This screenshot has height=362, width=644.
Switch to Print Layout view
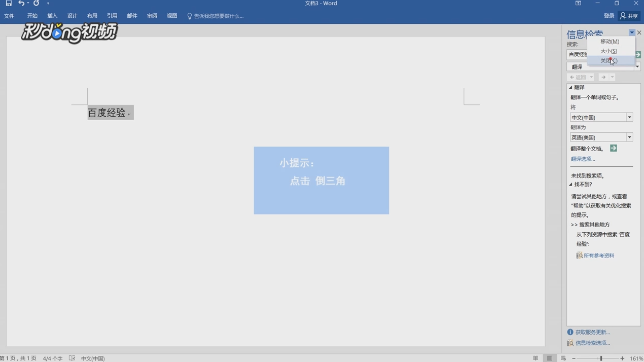click(549, 358)
